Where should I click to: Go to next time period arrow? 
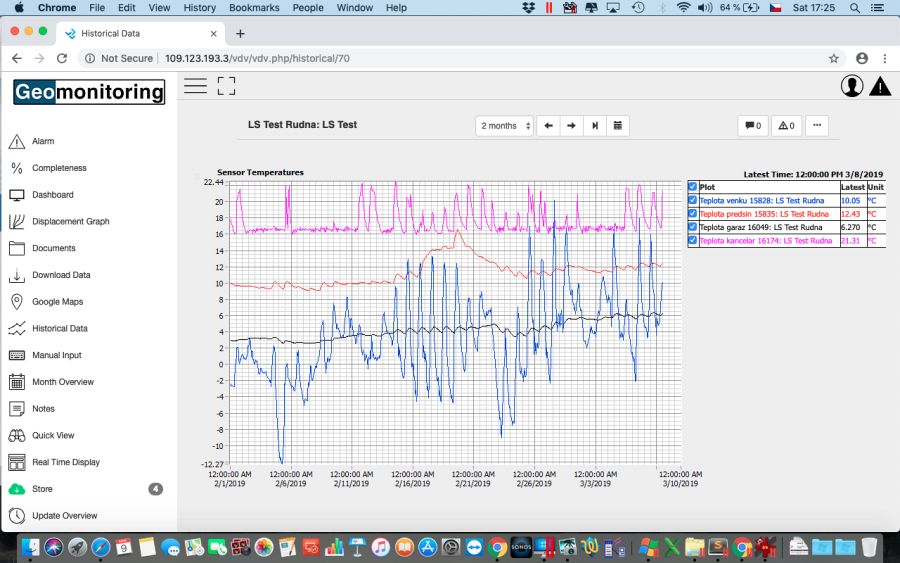point(571,126)
